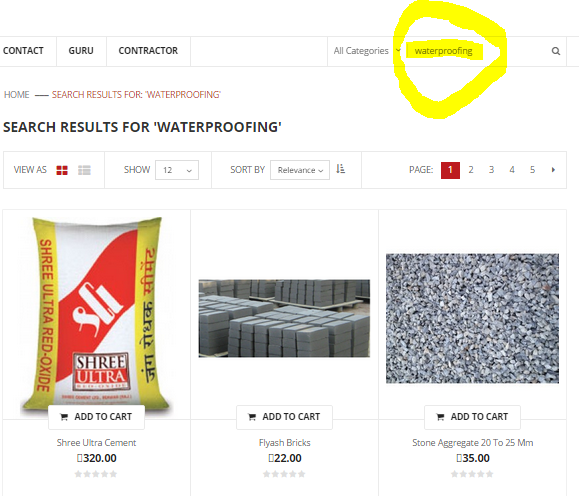Add Stone Aggregate to cart
The height and width of the screenshot is (496, 579).
point(472,417)
